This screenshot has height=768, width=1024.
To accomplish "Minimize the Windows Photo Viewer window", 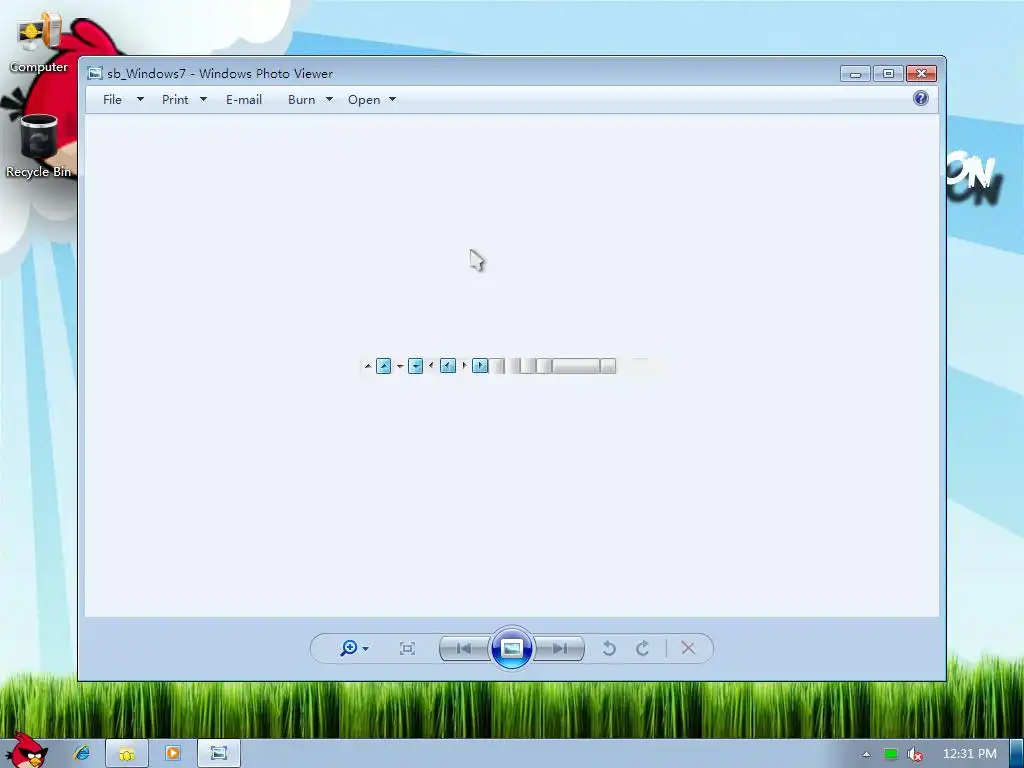I will click(x=856, y=74).
